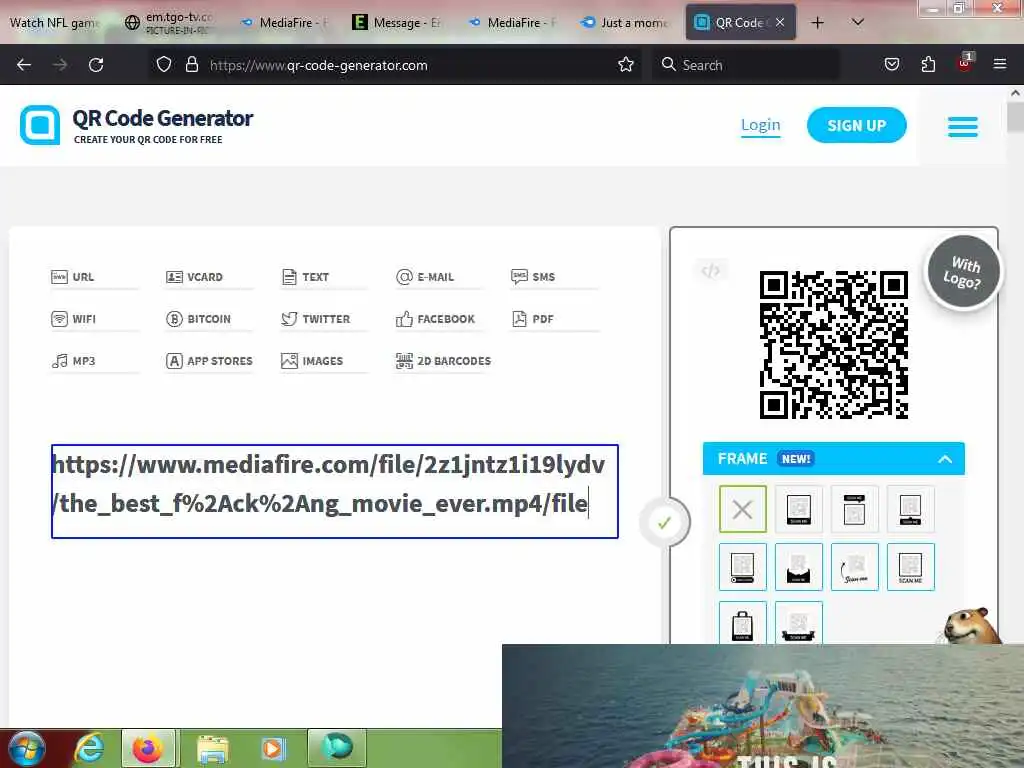Image resolution: width=1024 pixels, height=768 pixels.
Task: Click the site security padlock icon
Action: [x=191, y=65]
